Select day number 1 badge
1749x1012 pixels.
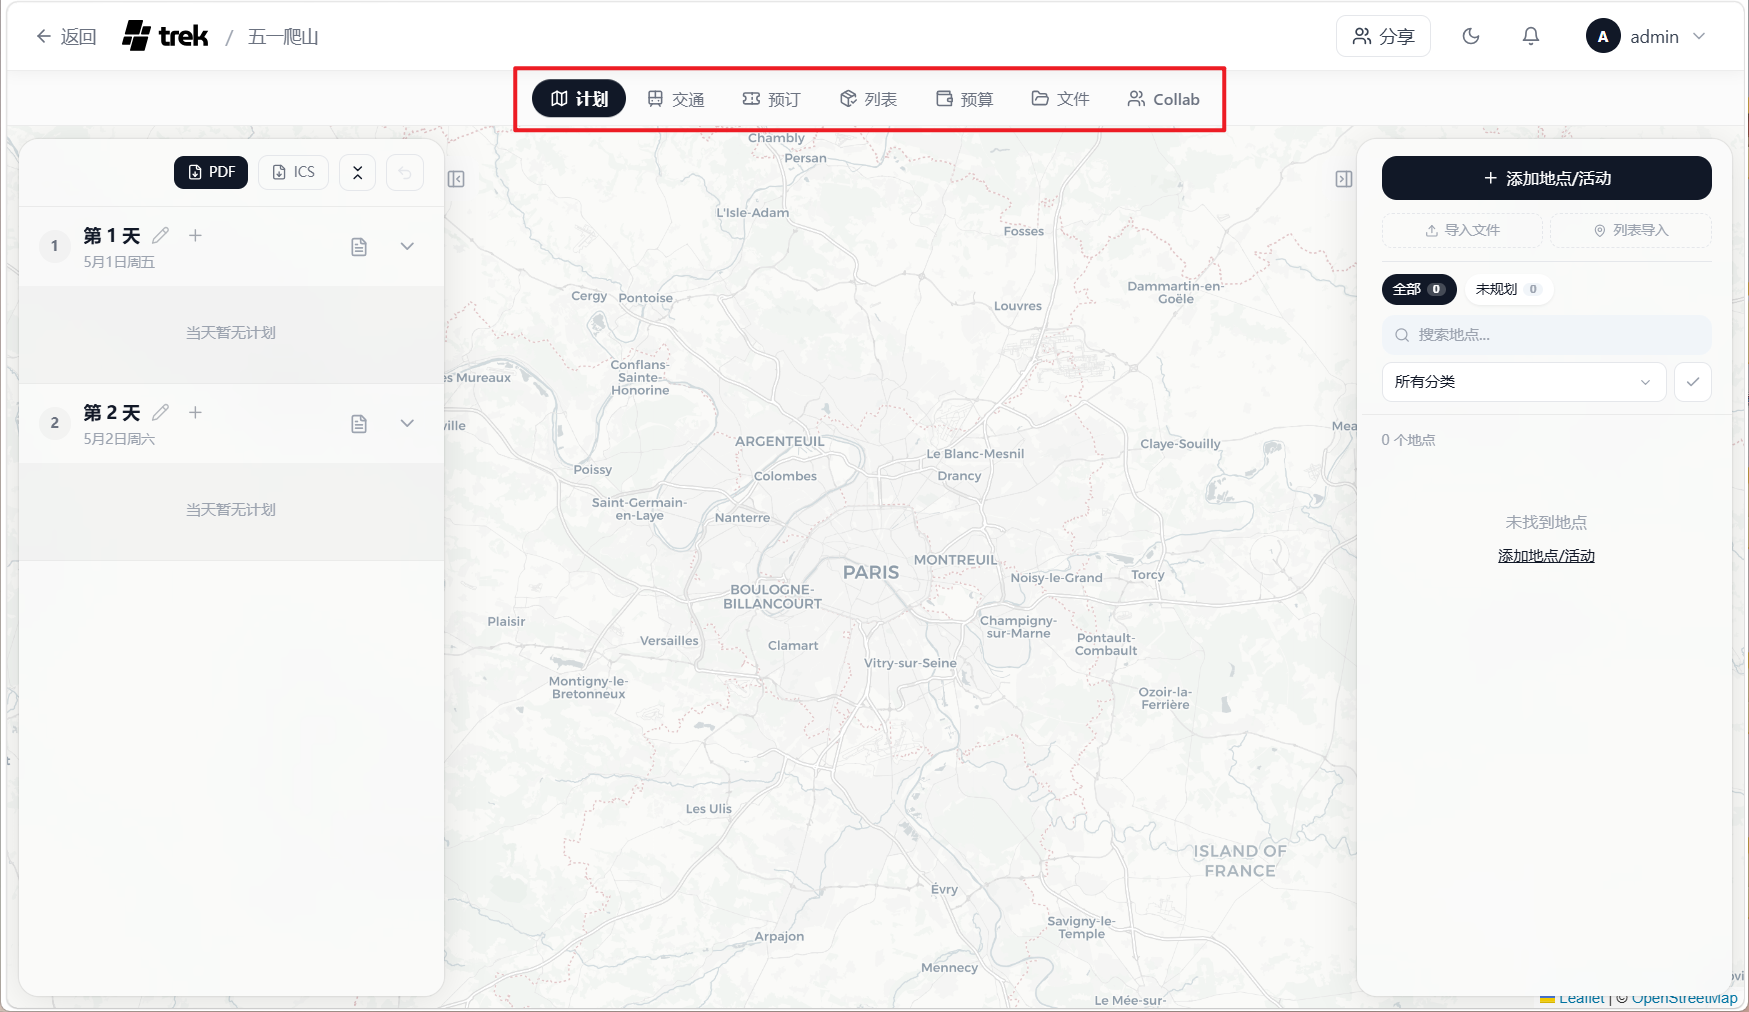pos(55,246)
